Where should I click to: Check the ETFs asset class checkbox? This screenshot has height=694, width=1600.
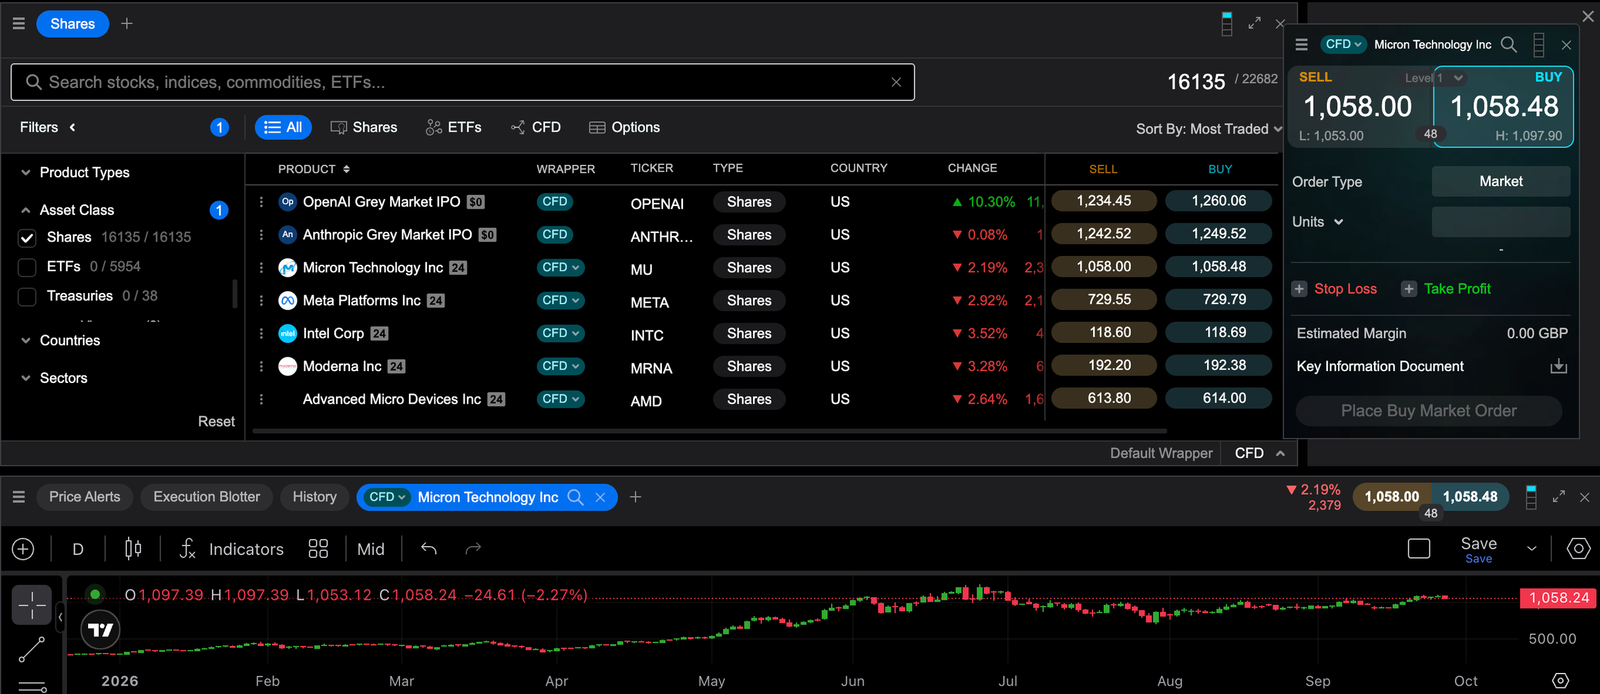[28, 267]
